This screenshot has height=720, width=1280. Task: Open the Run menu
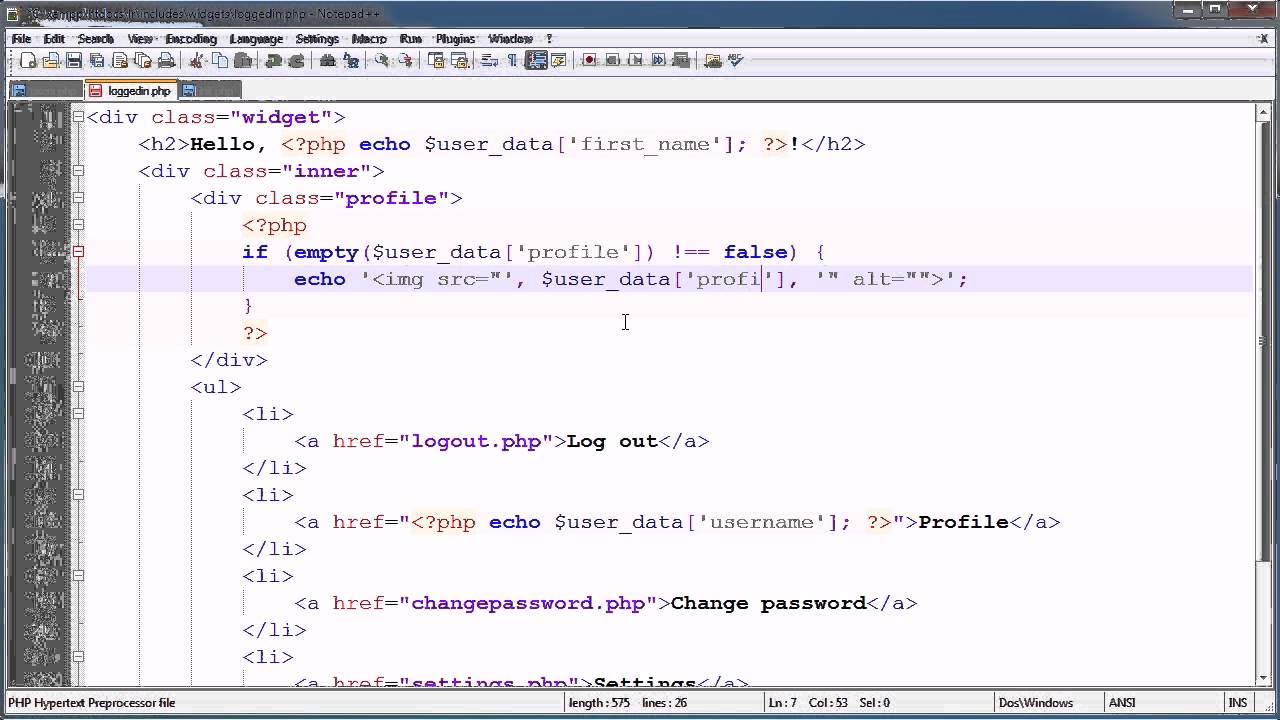[x=411, y=39]
